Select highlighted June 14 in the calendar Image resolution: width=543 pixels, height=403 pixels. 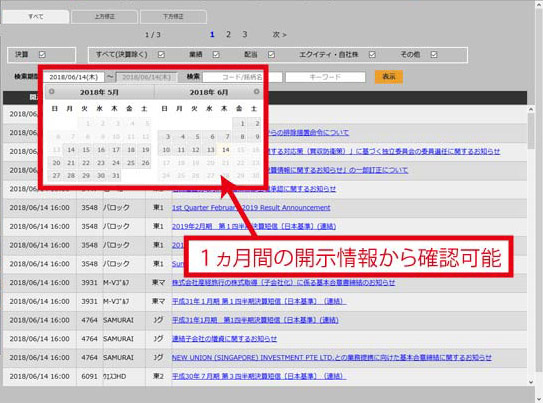[225, 150]
